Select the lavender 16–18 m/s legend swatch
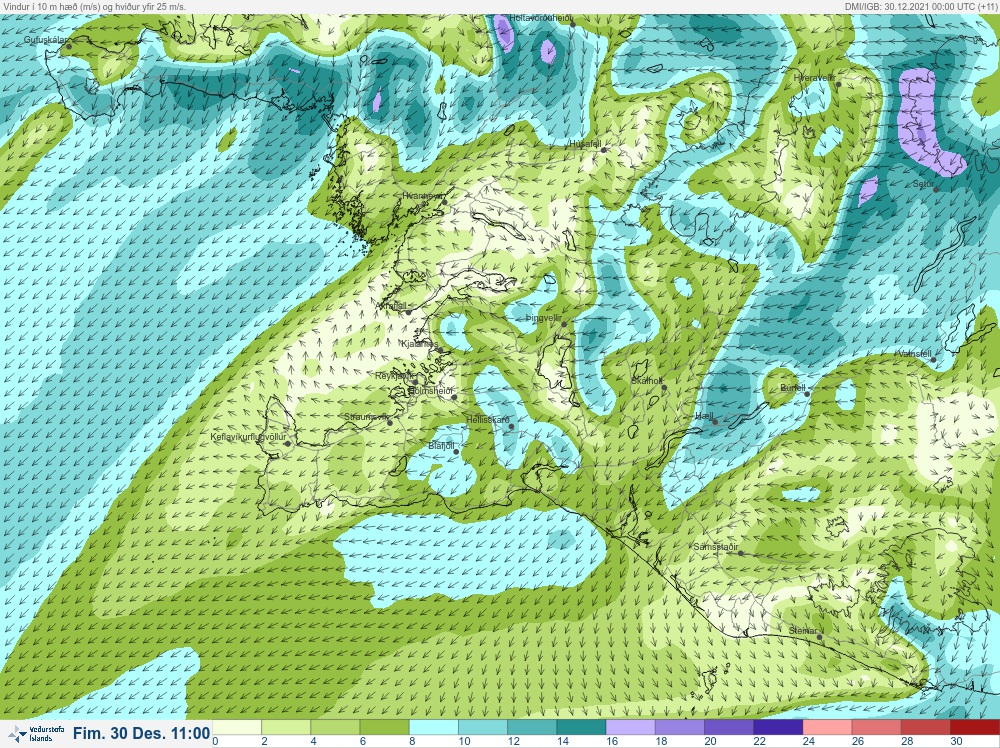The height and width of the screenshot is (748, 1000). click(630, 728)
